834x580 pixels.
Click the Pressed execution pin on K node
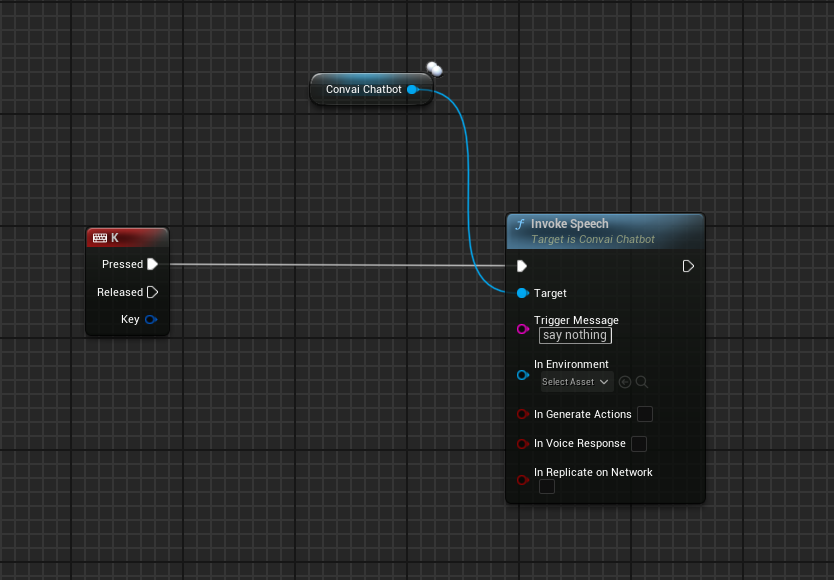point(152,264)
